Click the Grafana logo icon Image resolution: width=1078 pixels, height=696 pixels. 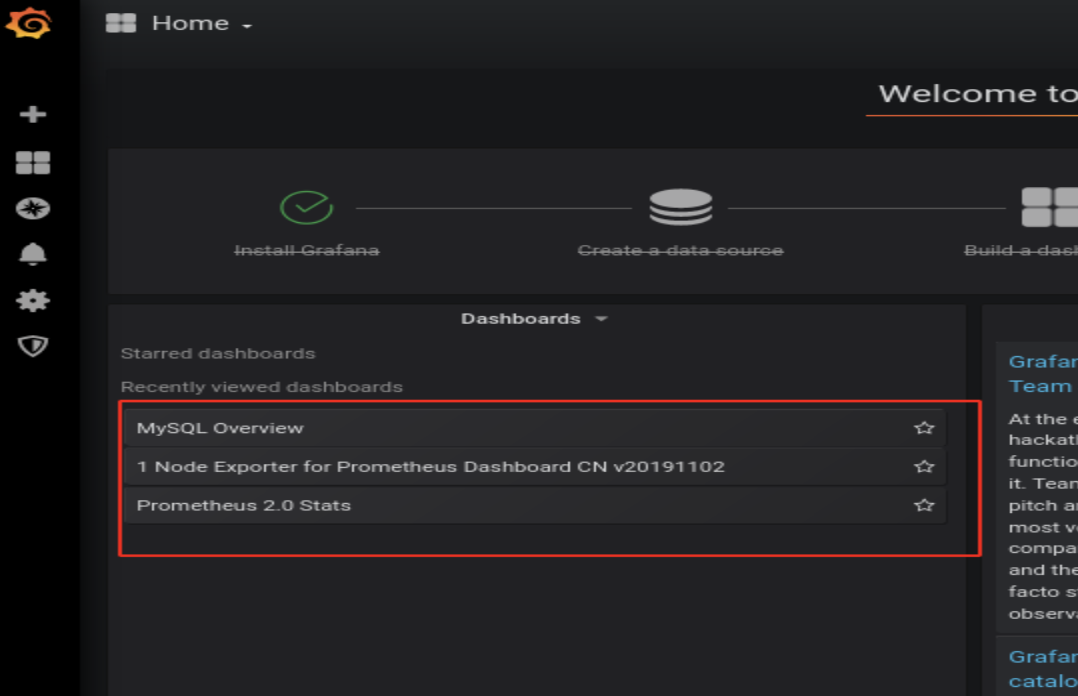(28, 23)
